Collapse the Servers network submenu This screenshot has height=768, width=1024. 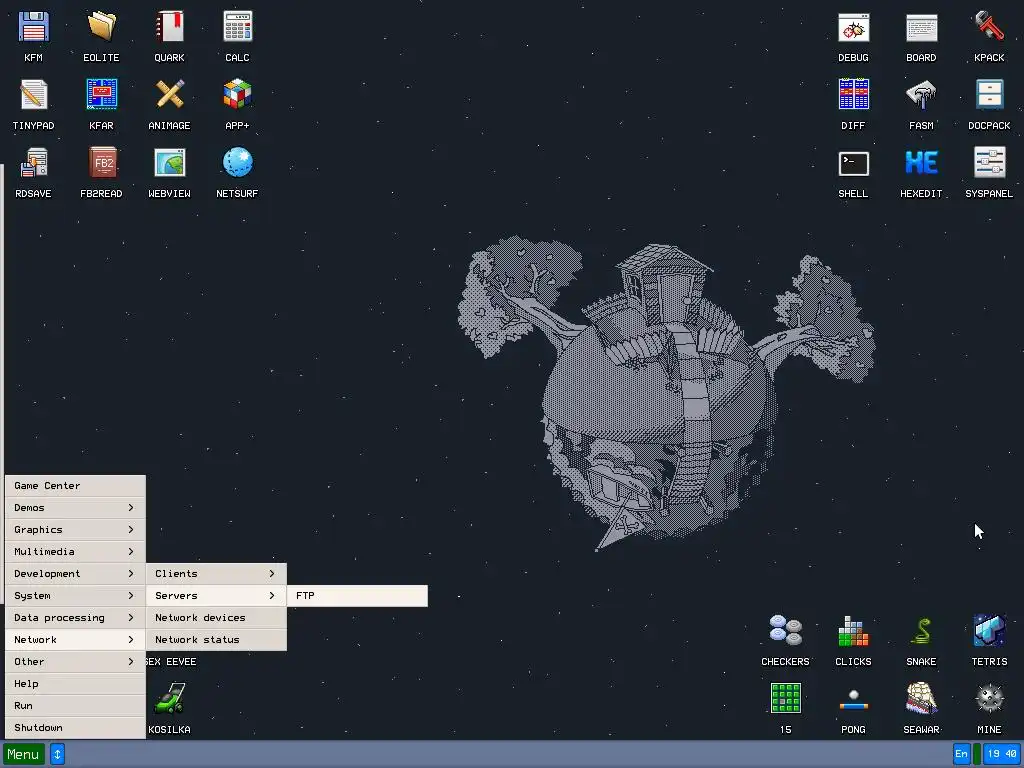[216, 596]
